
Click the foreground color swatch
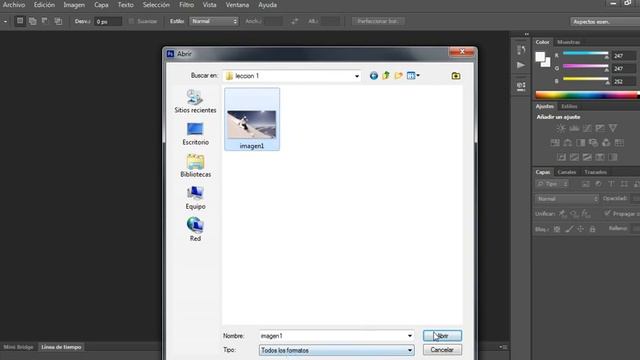pyautogui.click(x=540, y=57)
